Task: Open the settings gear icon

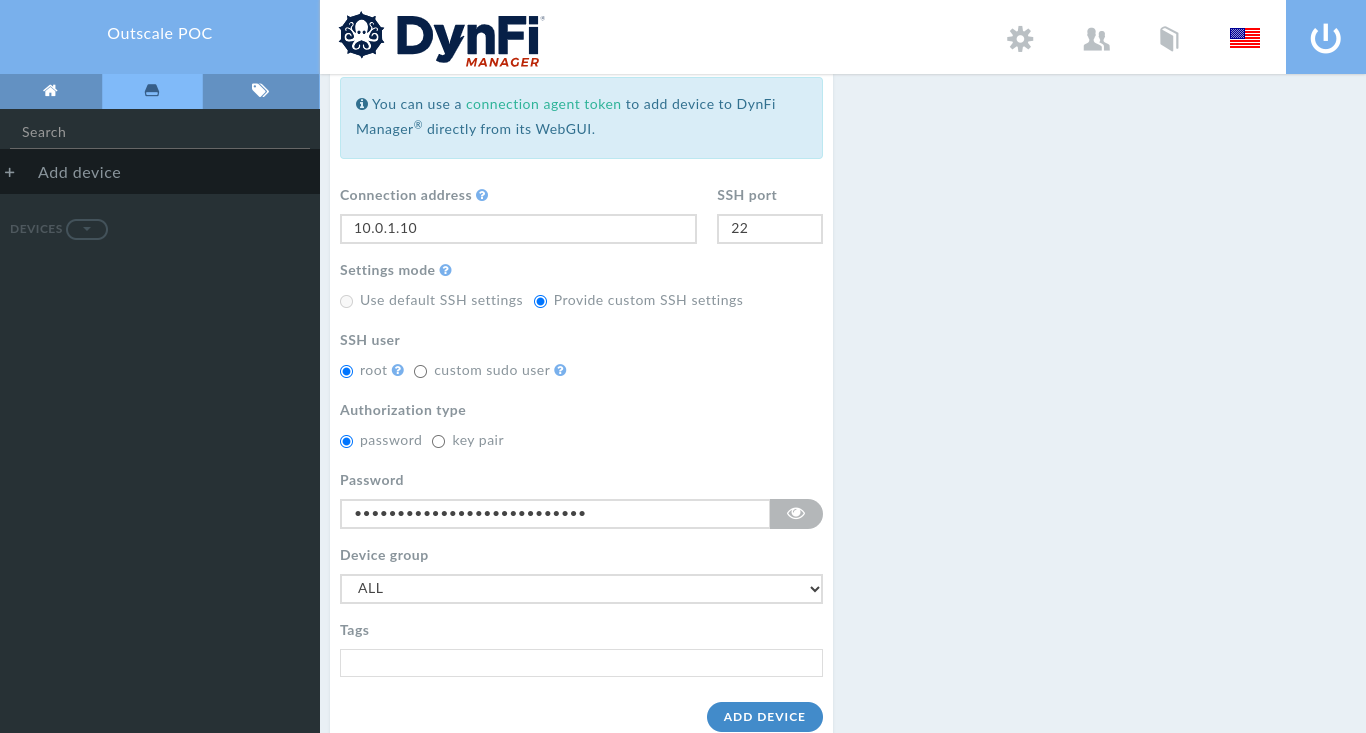Action: [x=1020, y=39]
